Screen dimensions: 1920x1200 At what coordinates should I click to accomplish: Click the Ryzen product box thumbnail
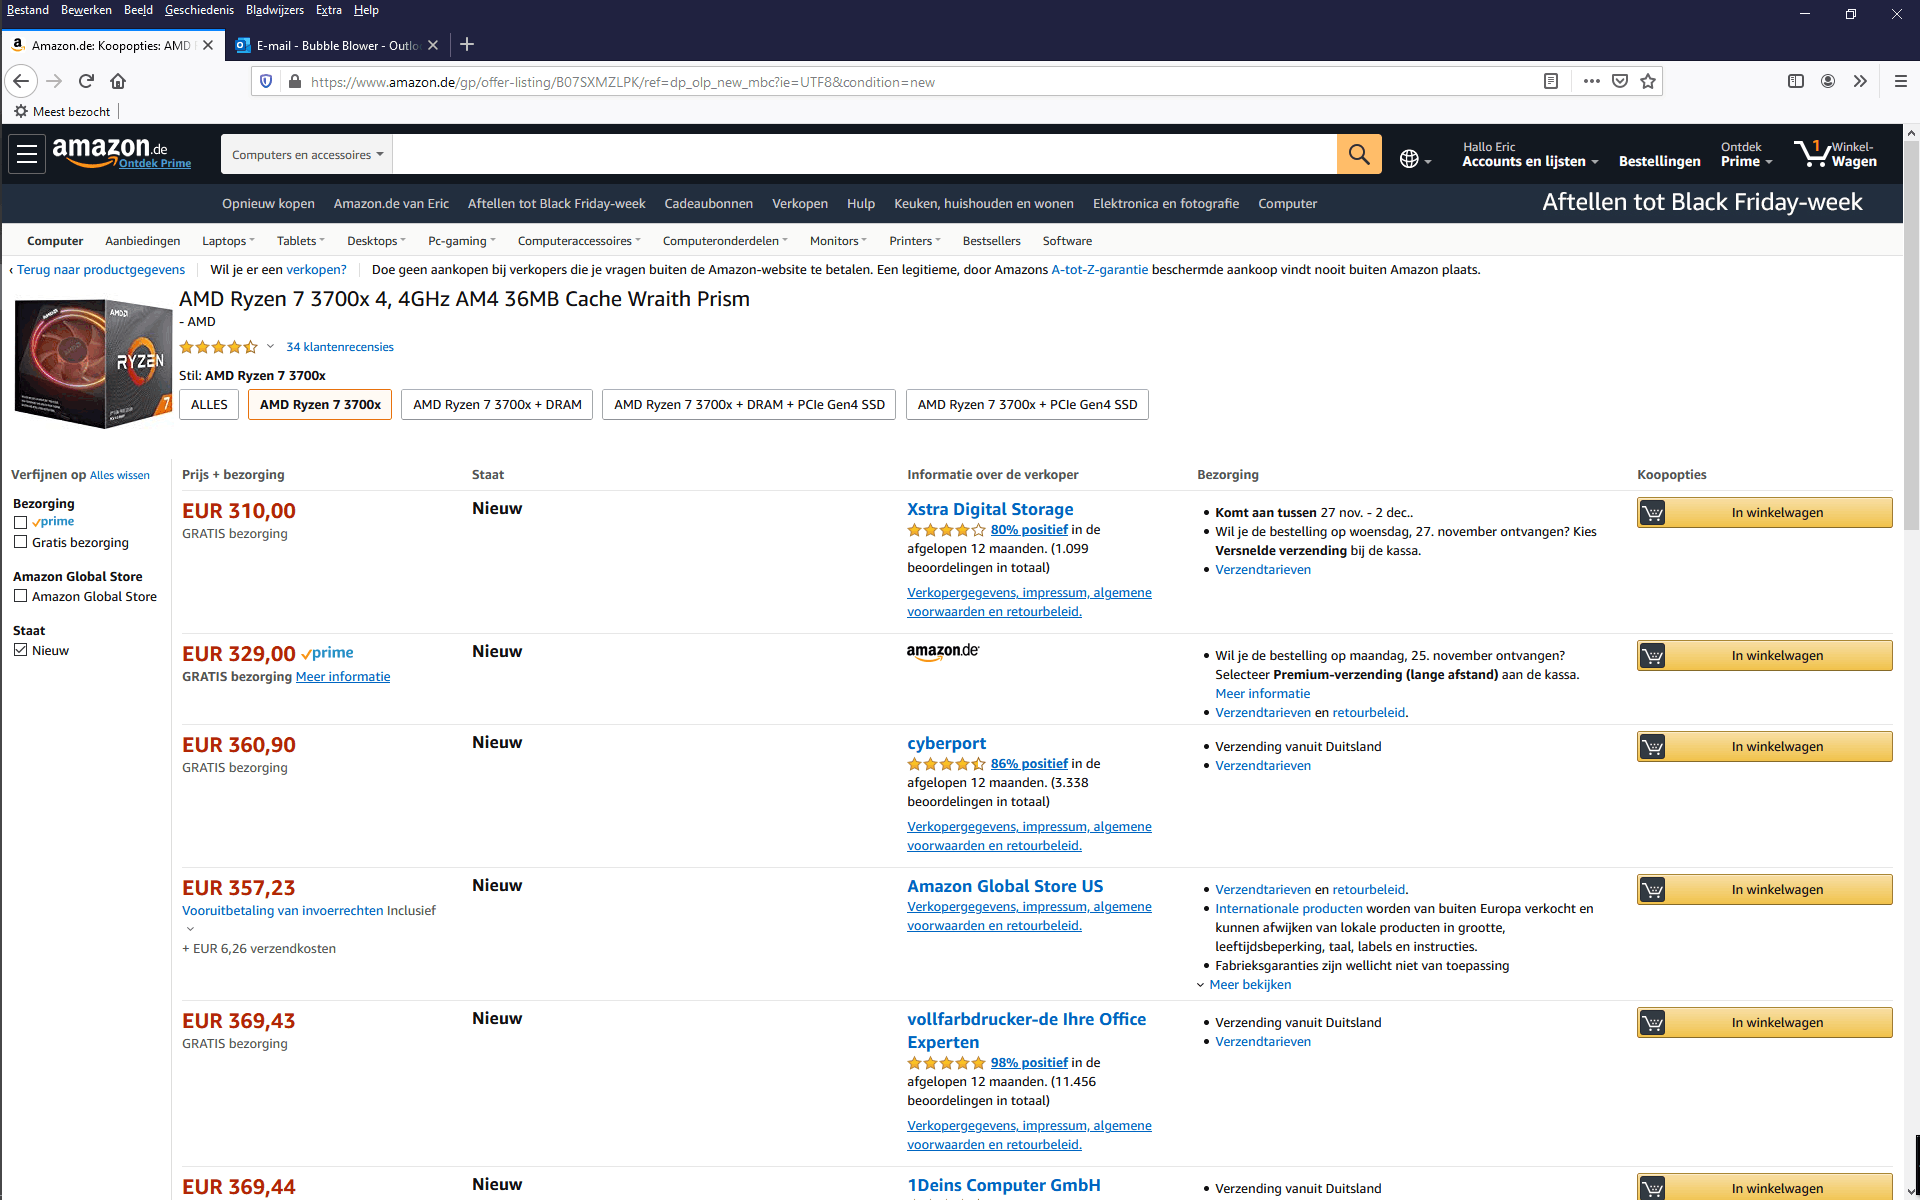[x=92, y=362]
